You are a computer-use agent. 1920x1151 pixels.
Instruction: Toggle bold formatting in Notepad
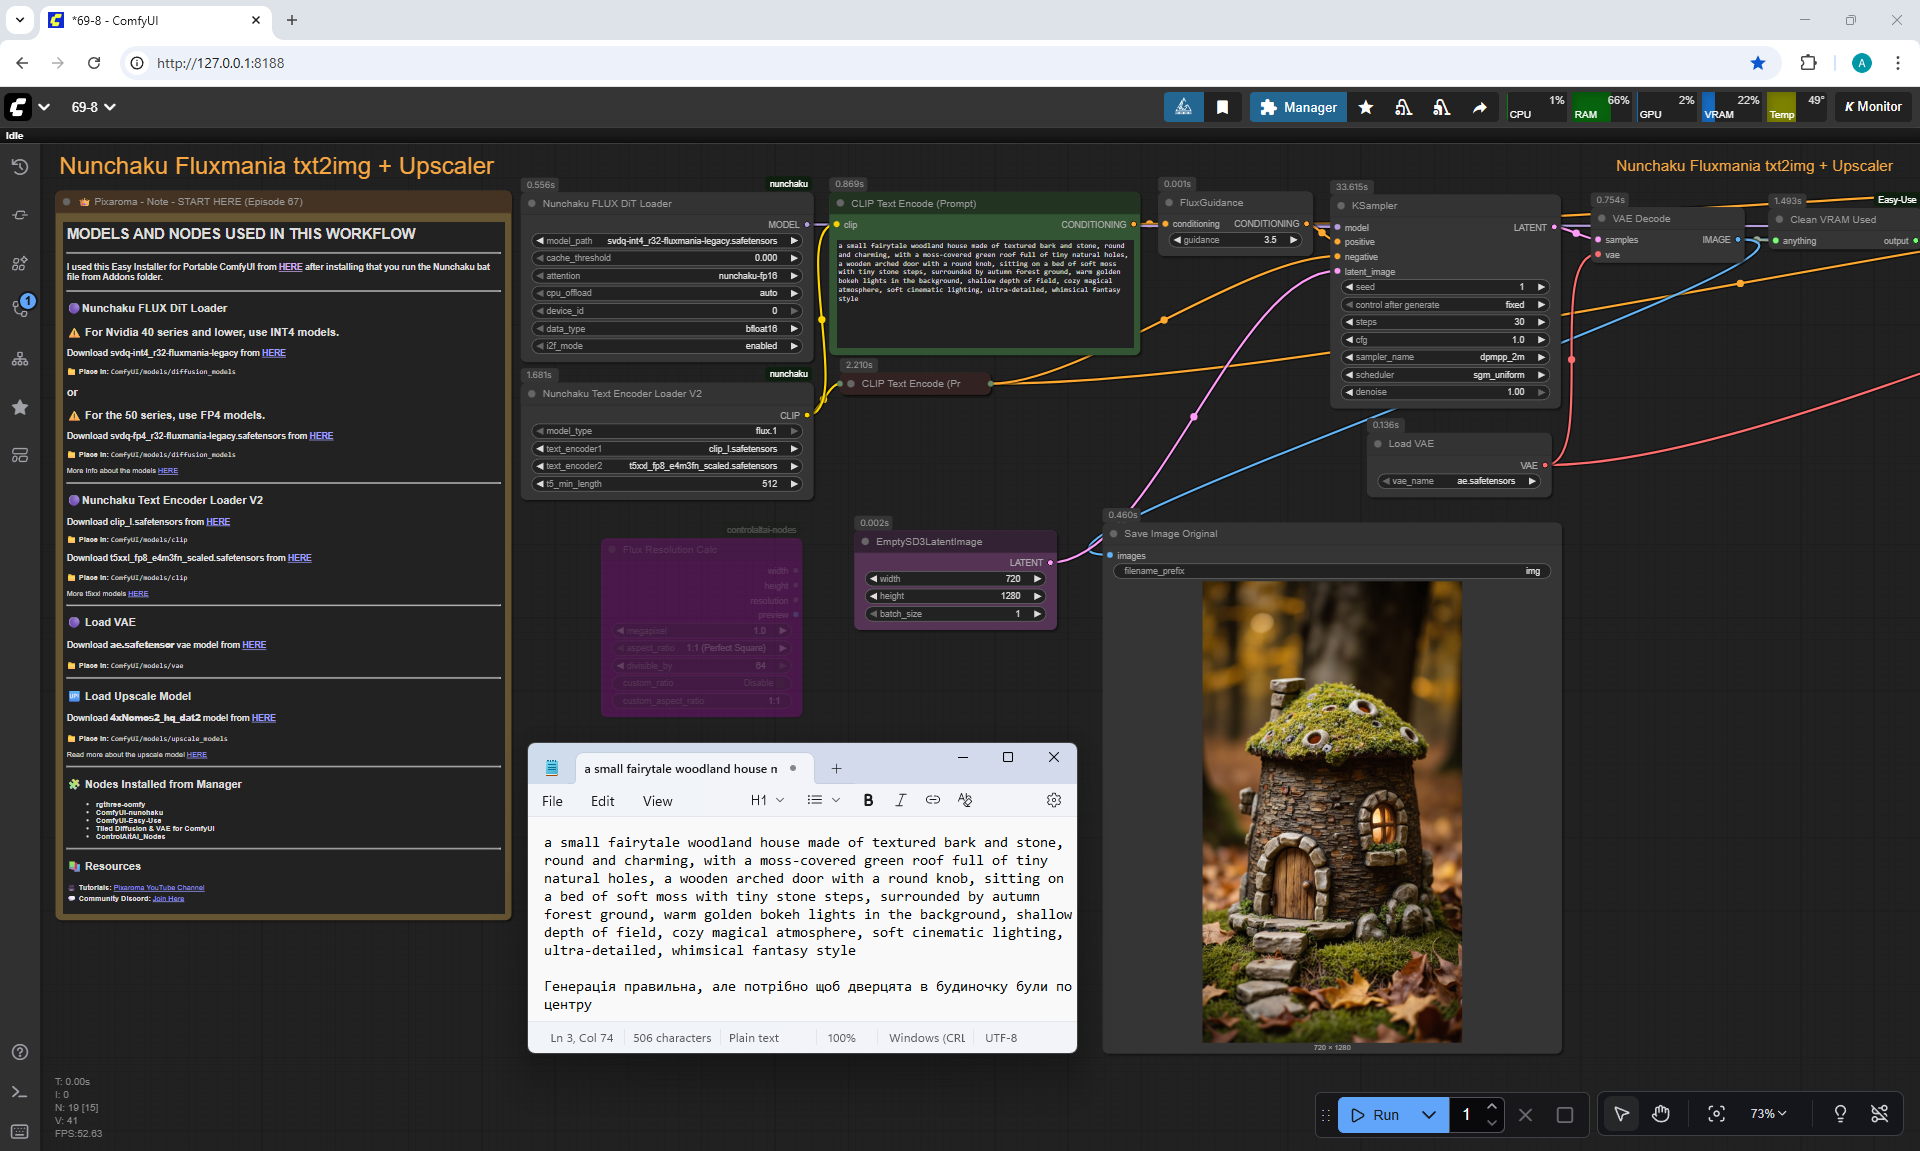(868, 800)
